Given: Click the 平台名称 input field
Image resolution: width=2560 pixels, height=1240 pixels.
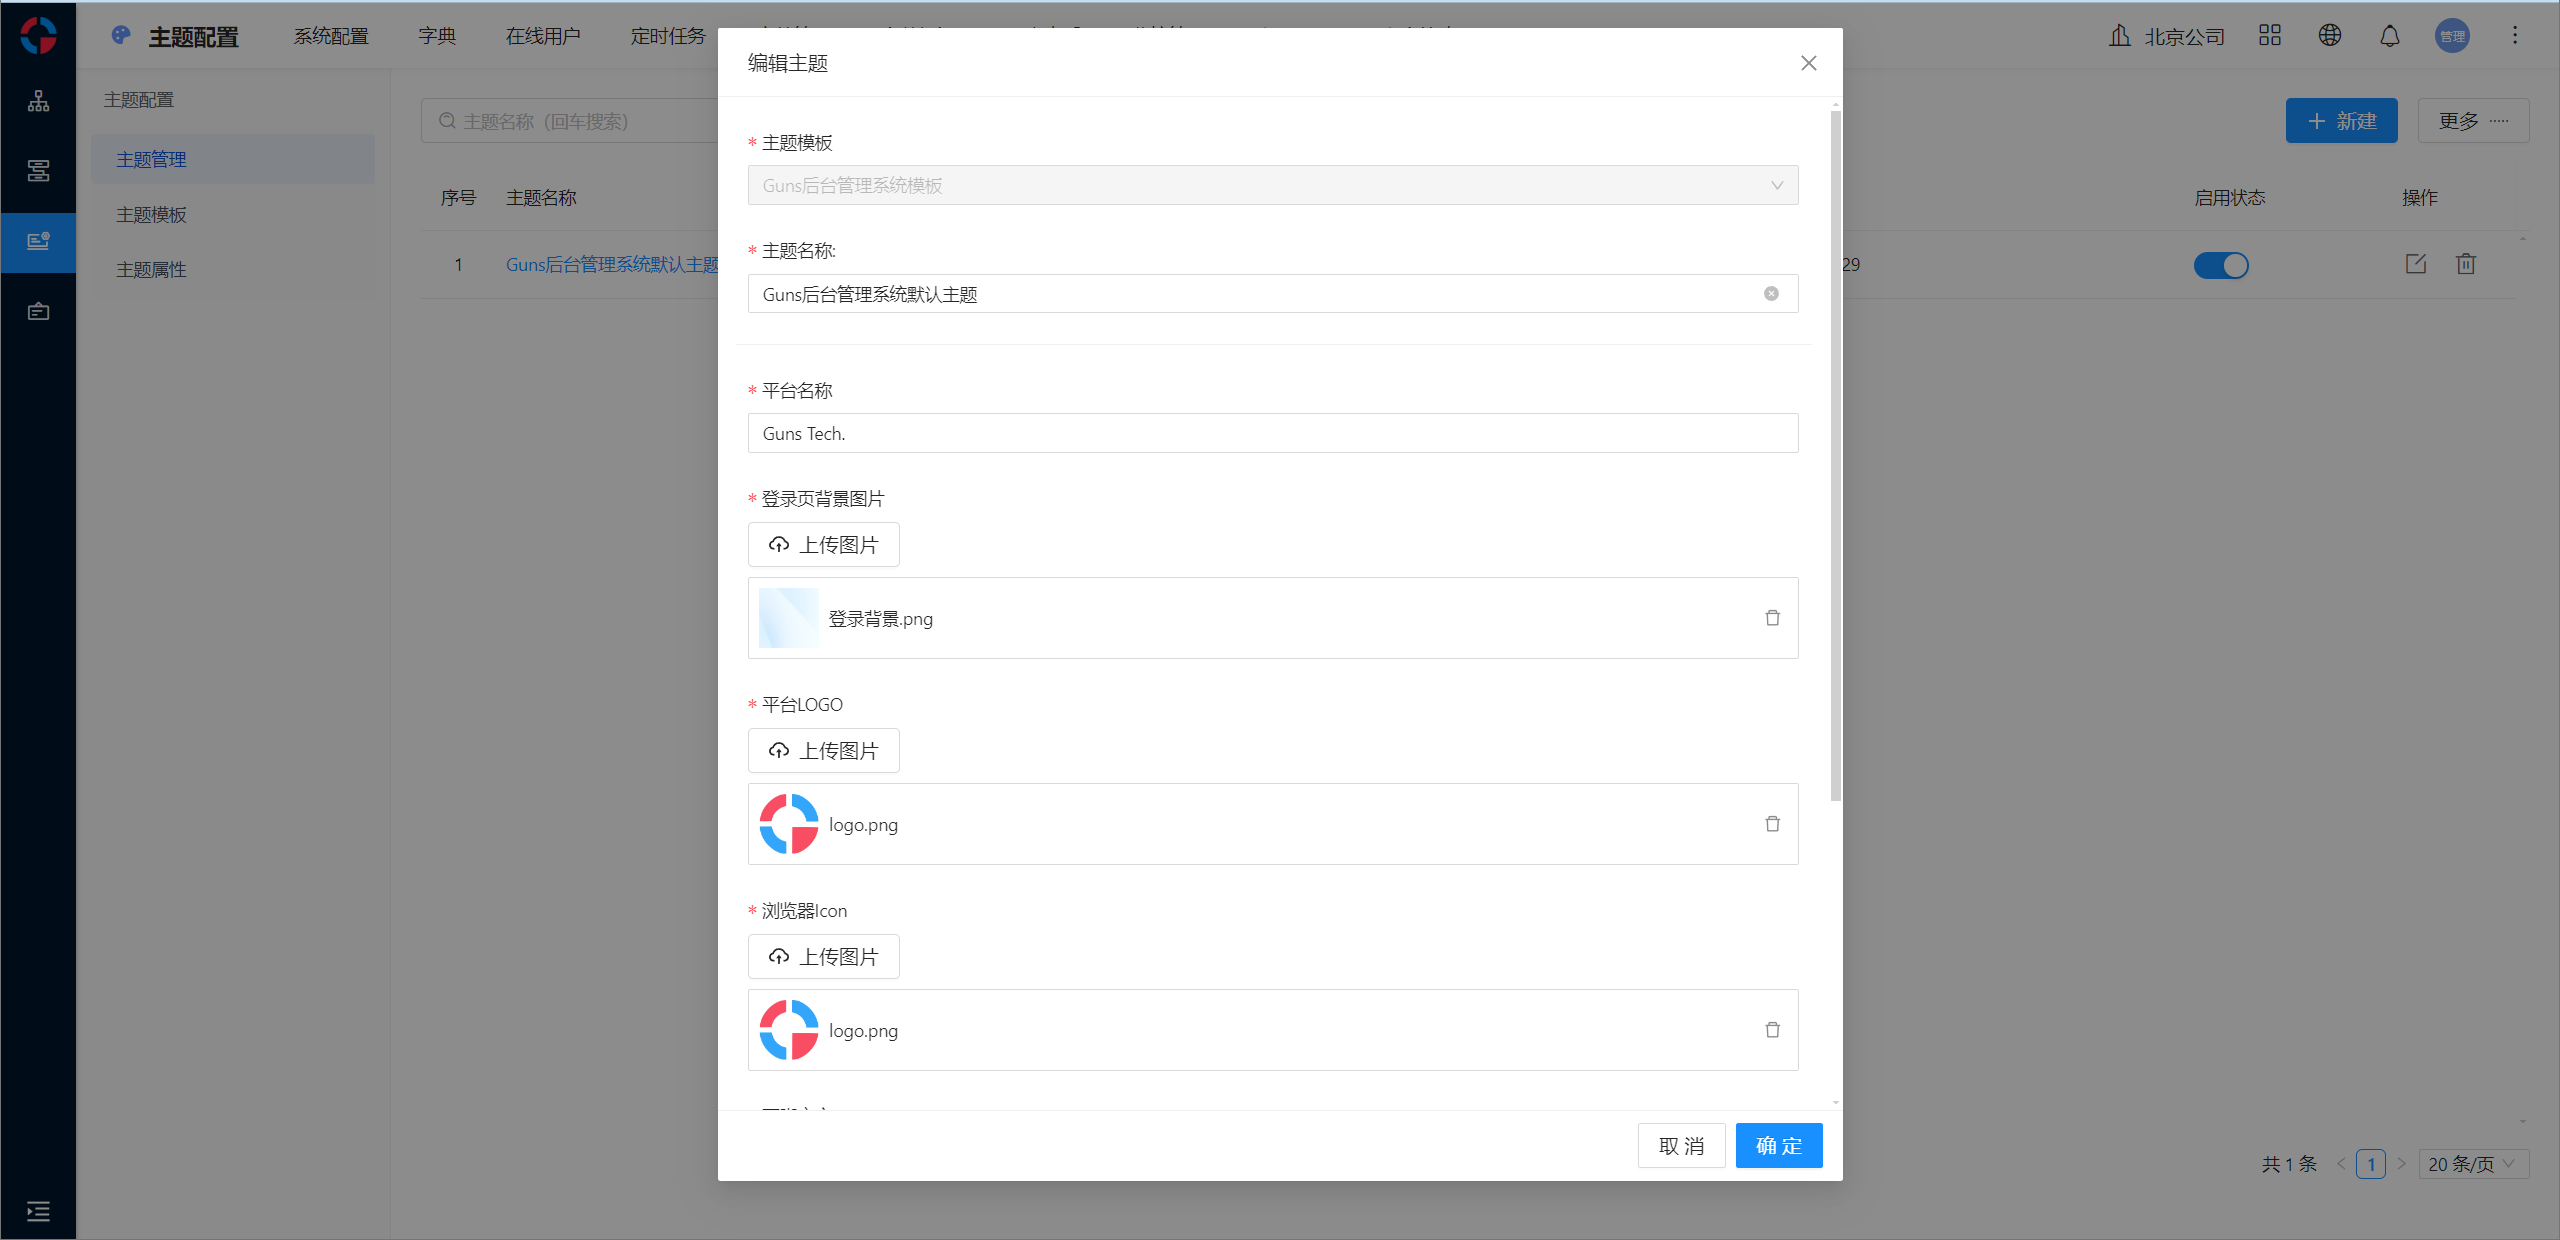Looking at the screenshot, I should 1272,433.
